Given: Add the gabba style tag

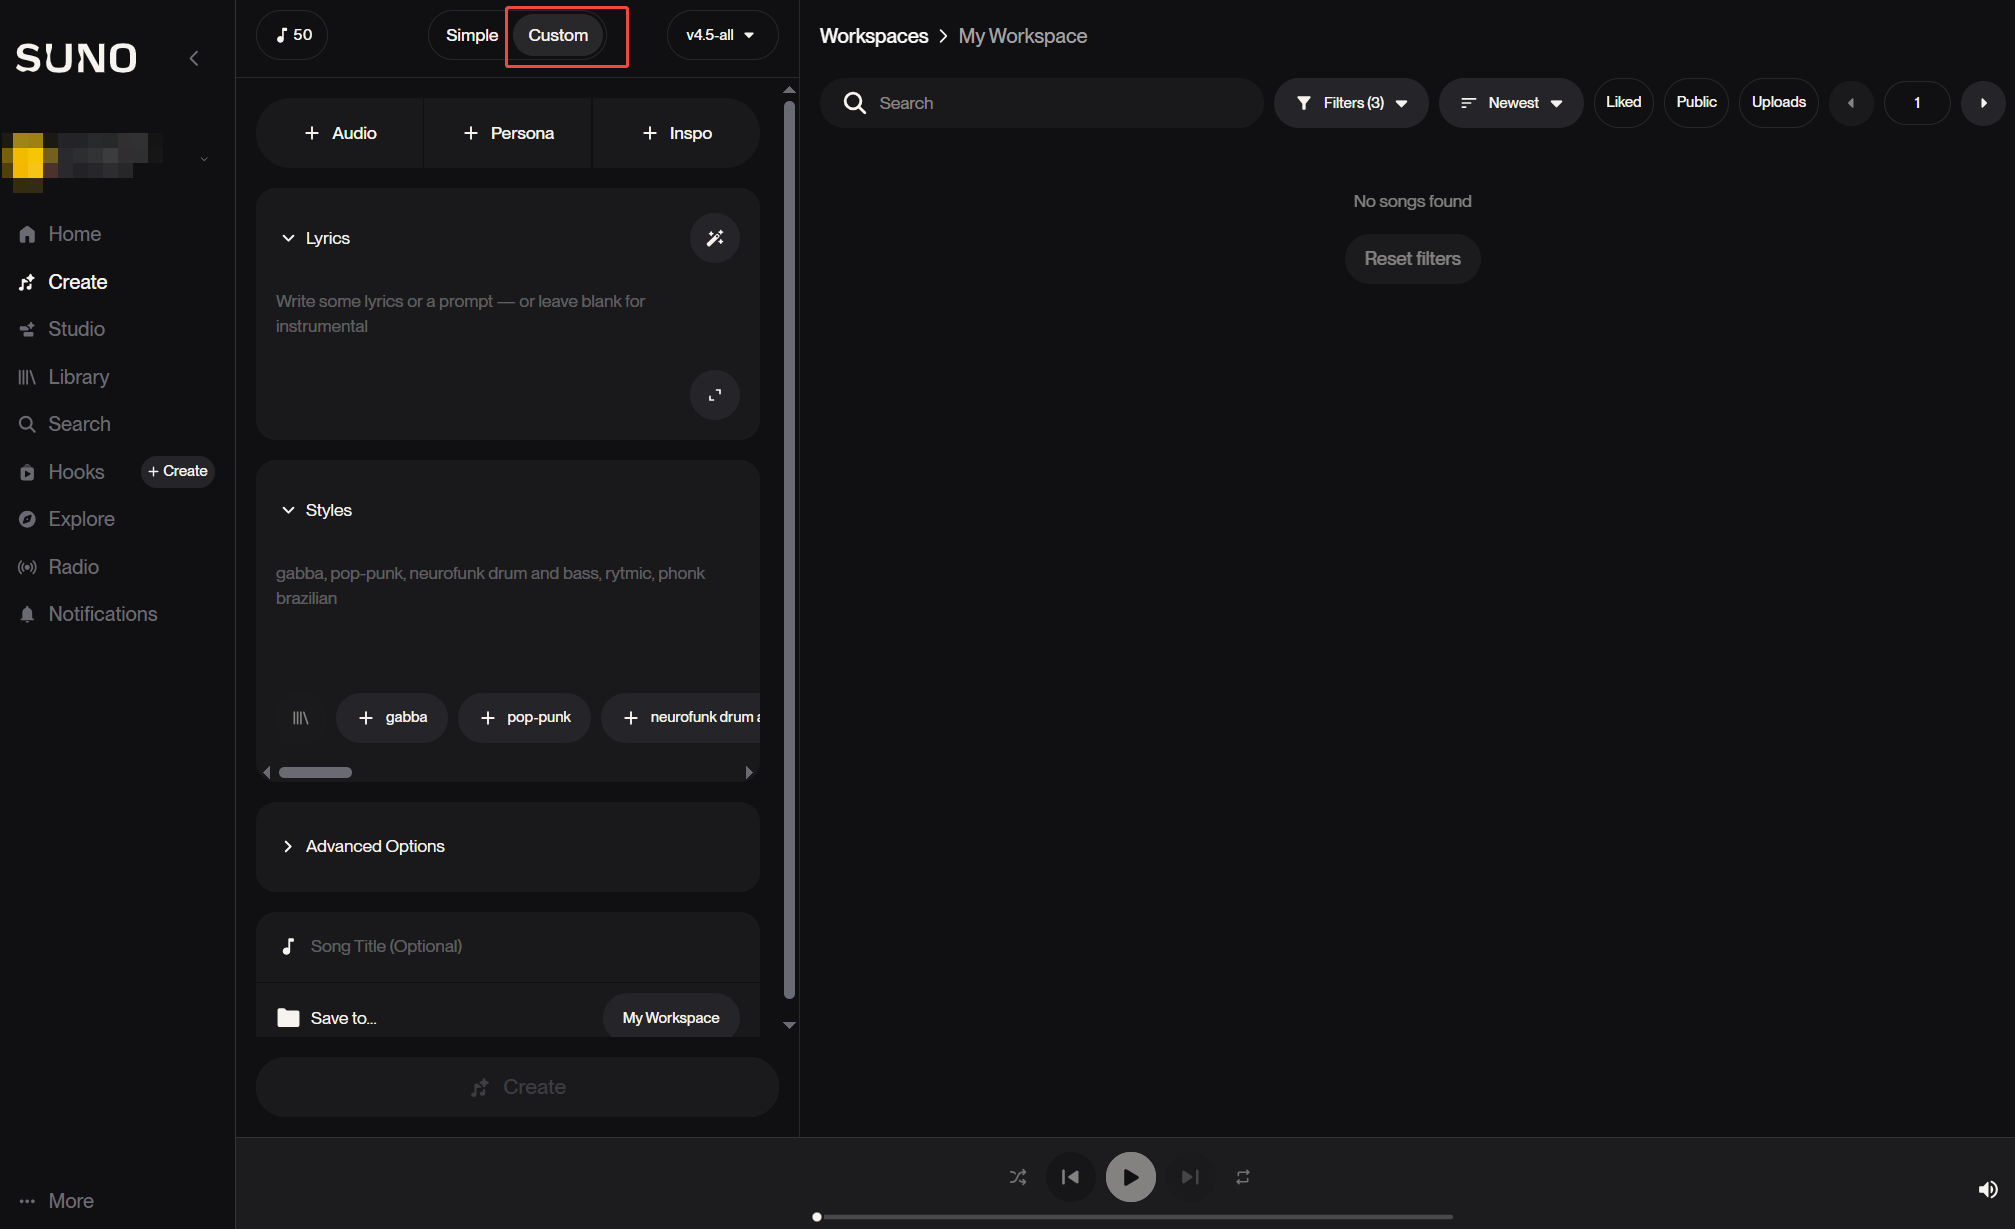Looking at the screenshot, I should coord(392,718).
